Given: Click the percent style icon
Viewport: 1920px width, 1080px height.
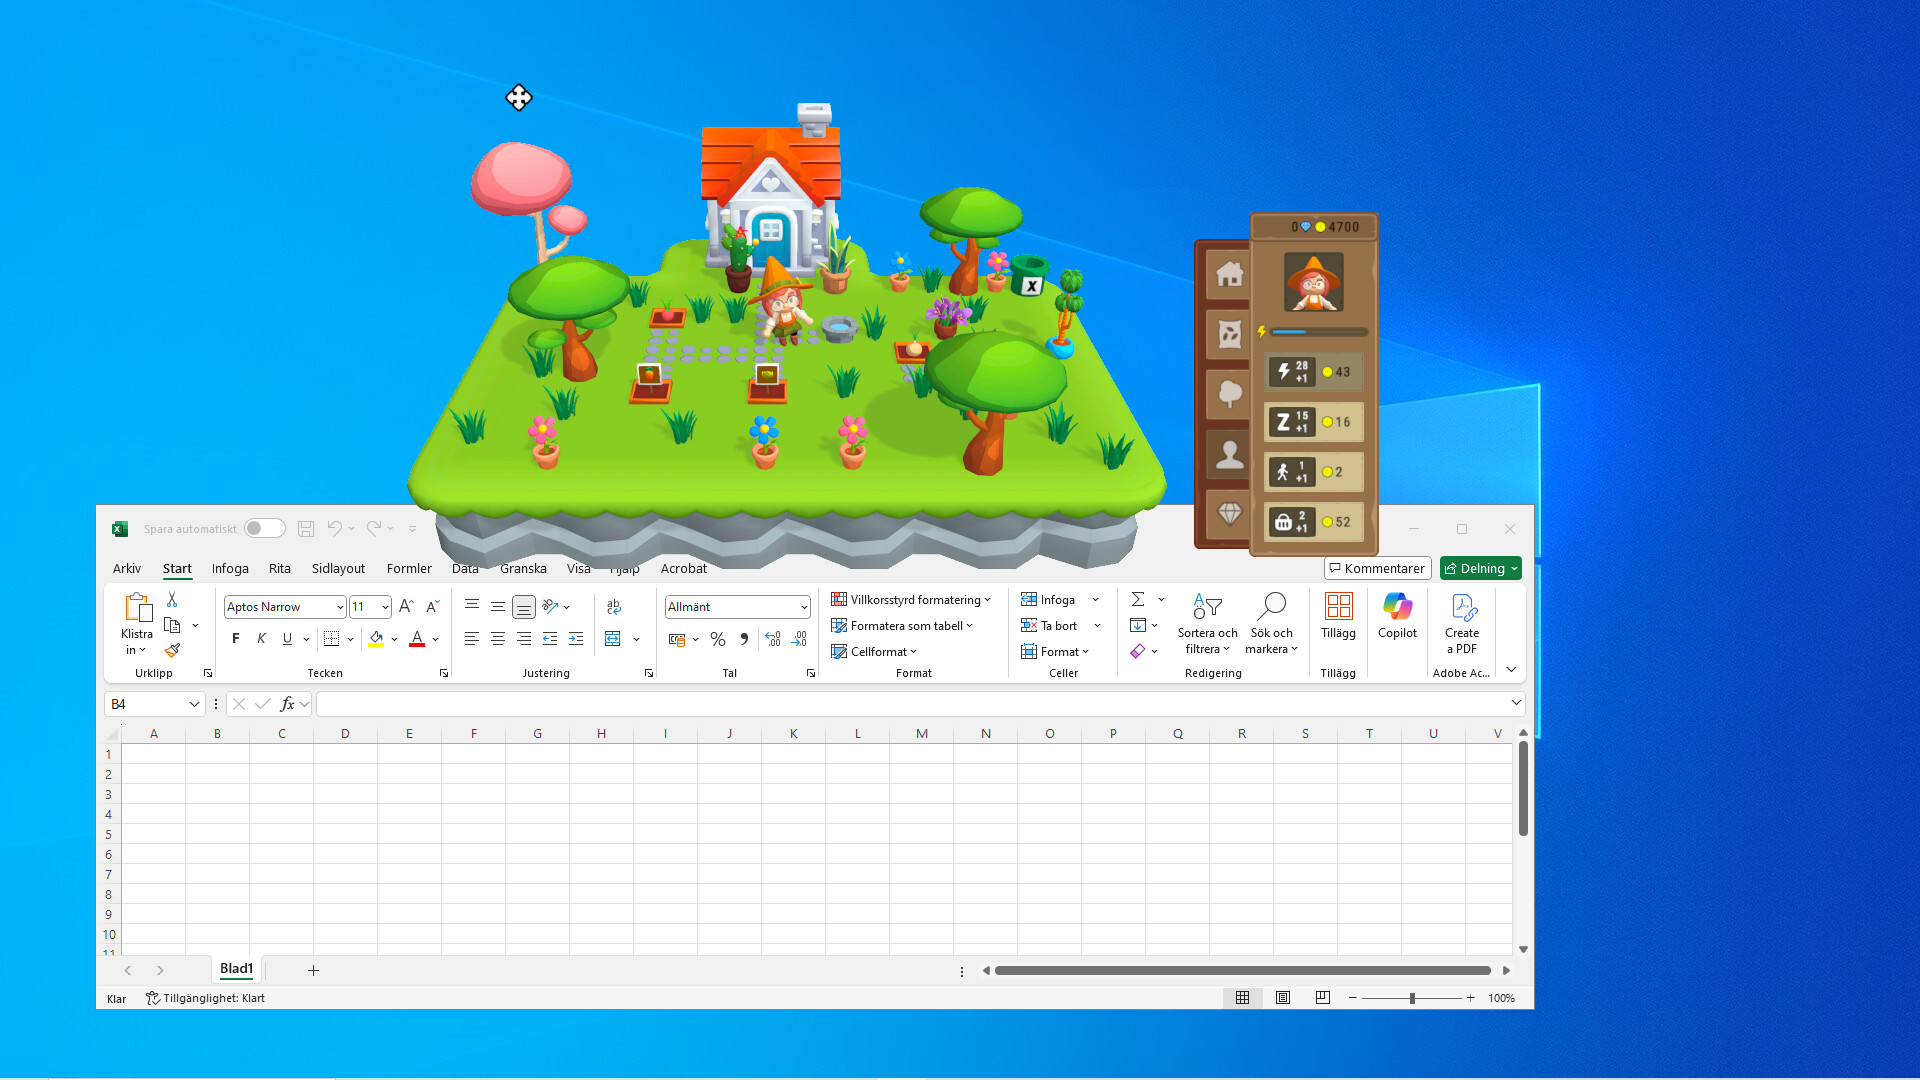Looking at the screenshot, I should [717, 639].
